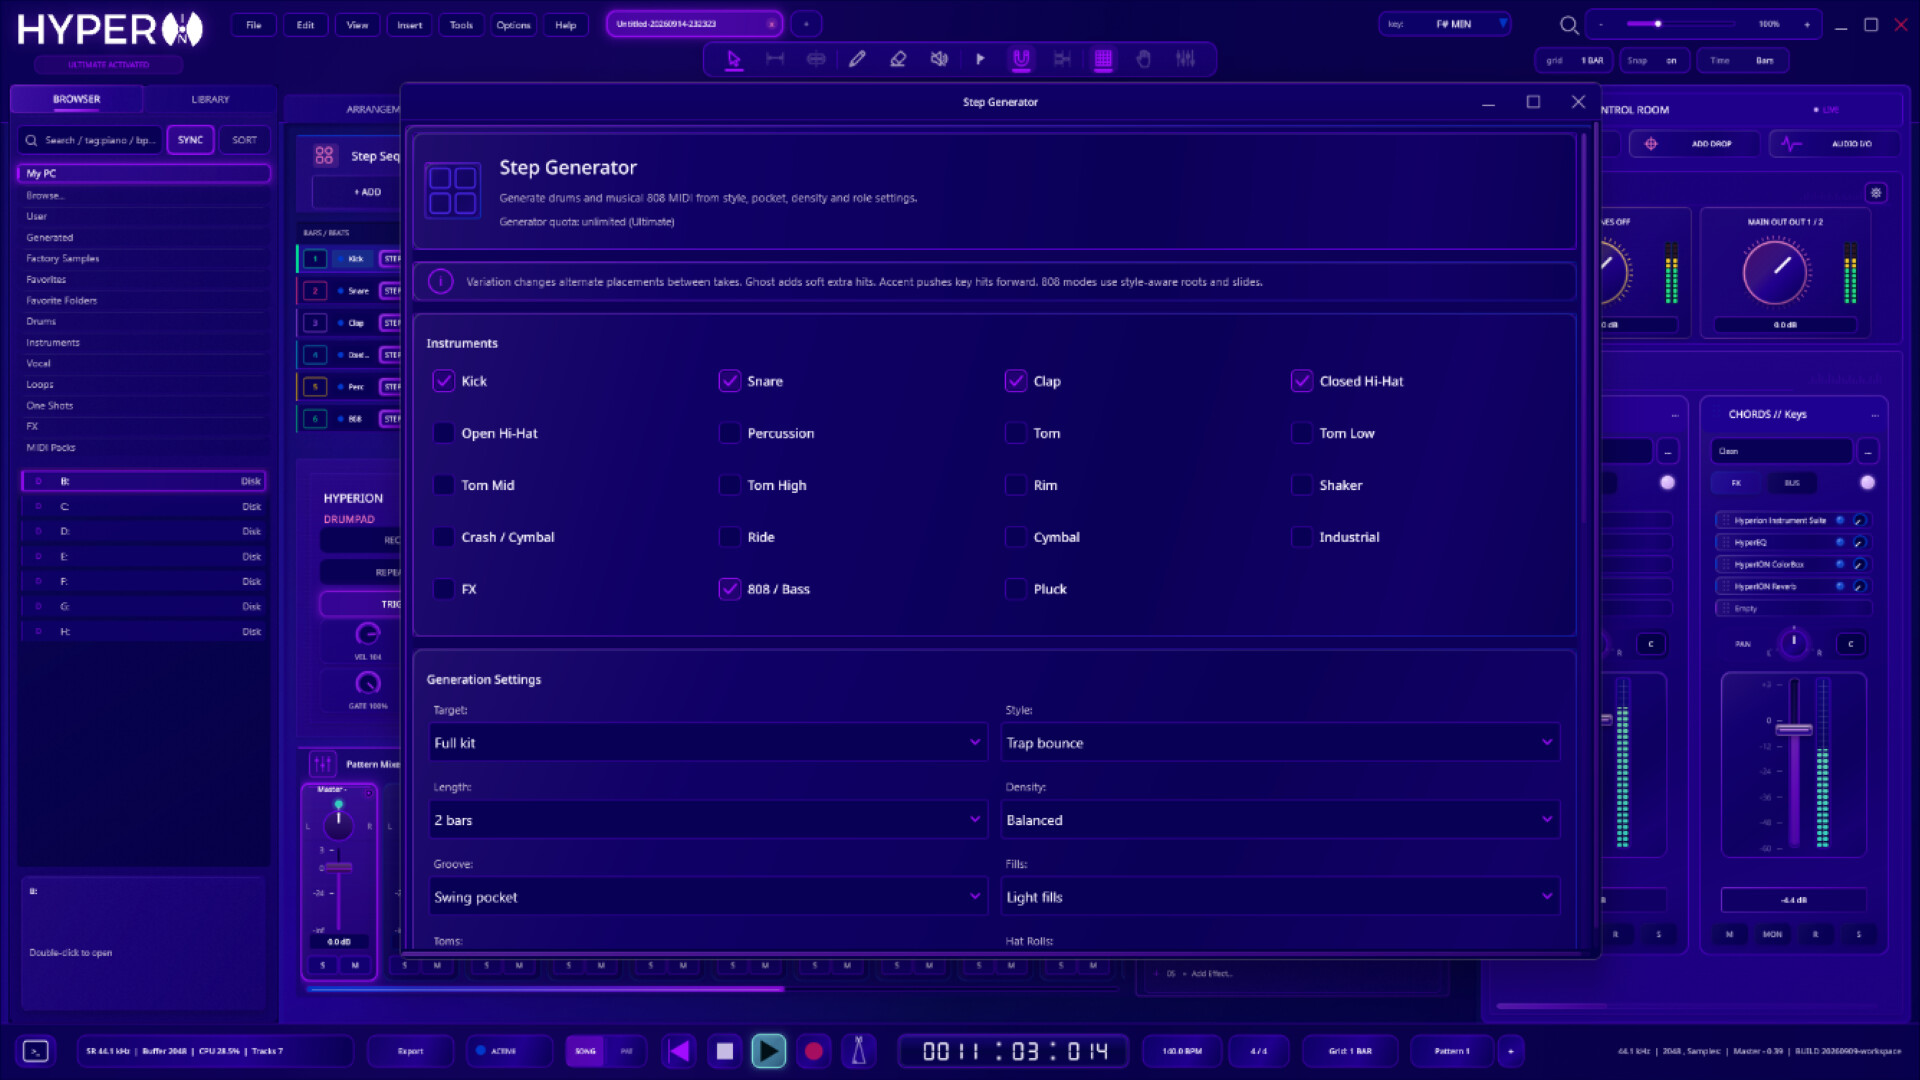Switch to the LIBRARY tab
Screen dimensions: 1920x1080
(210, 99)
